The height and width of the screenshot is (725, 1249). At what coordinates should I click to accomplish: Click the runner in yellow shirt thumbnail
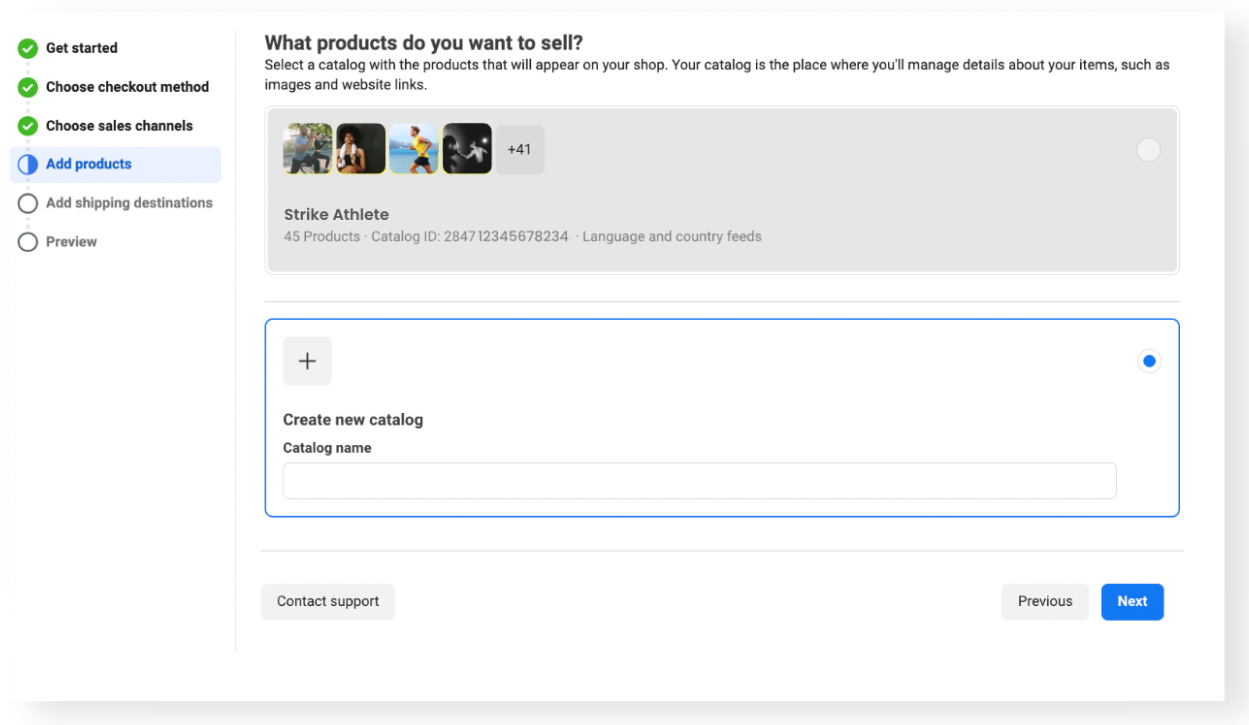click(x=414, y=149)
